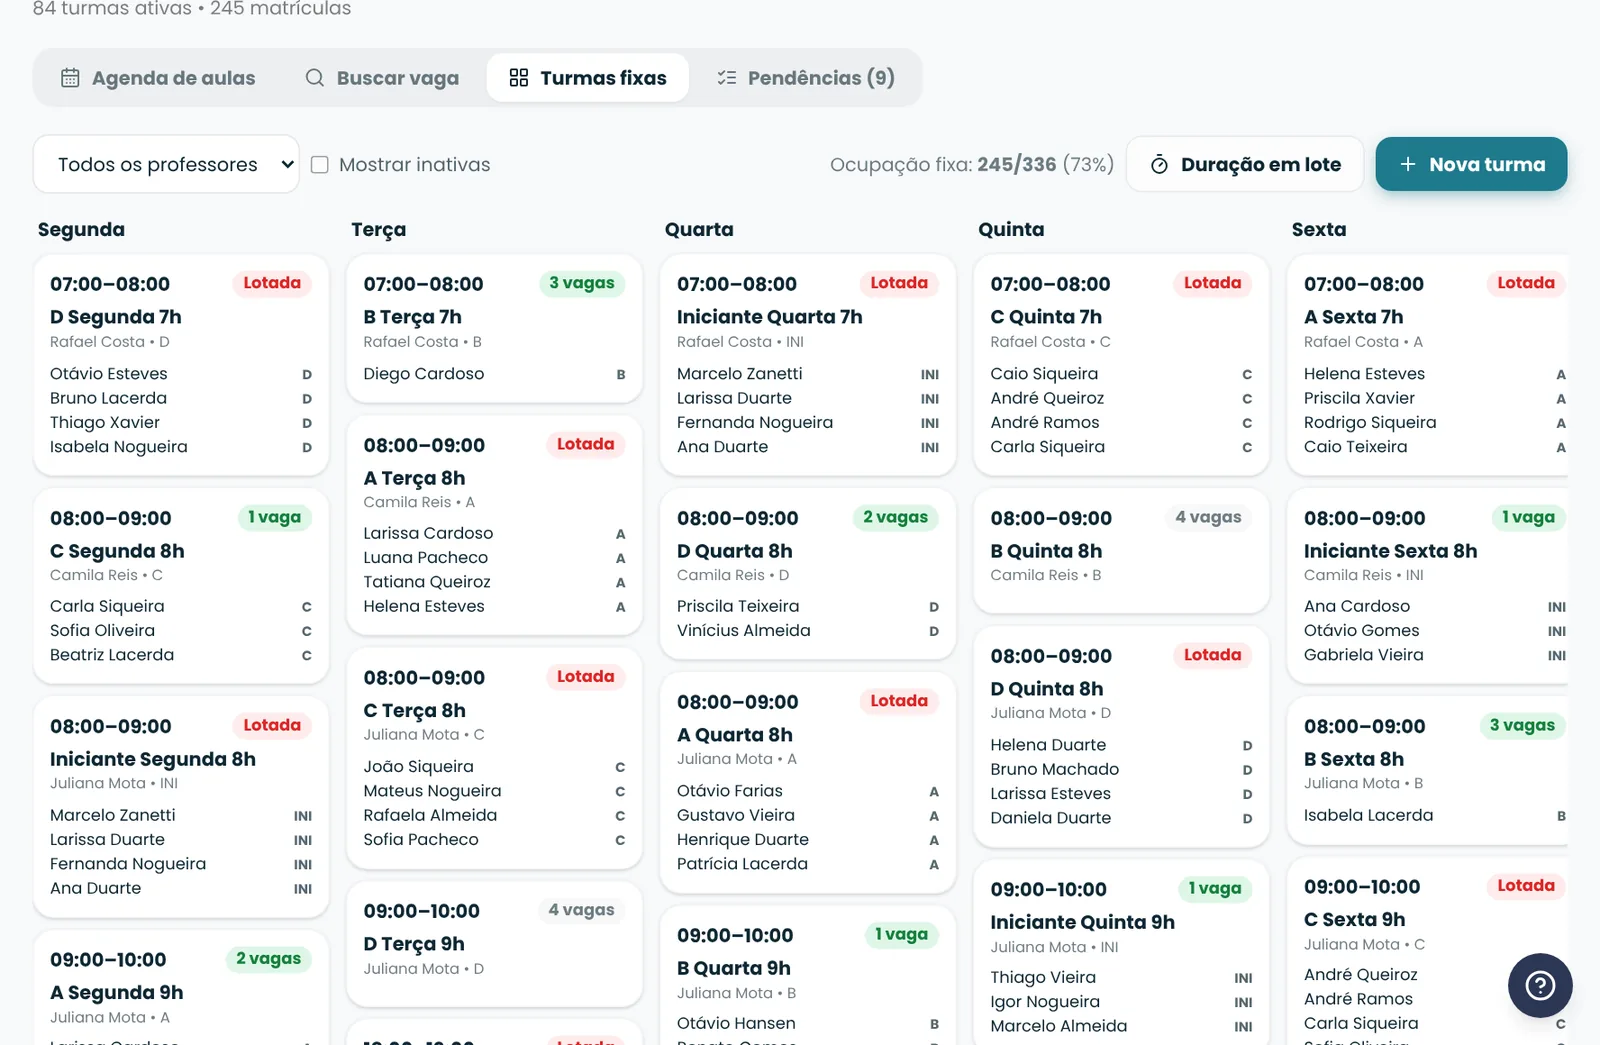Click the A Sexta 7h title
Viewport: 1600px width, 1045px height.
pos(1353,317)
